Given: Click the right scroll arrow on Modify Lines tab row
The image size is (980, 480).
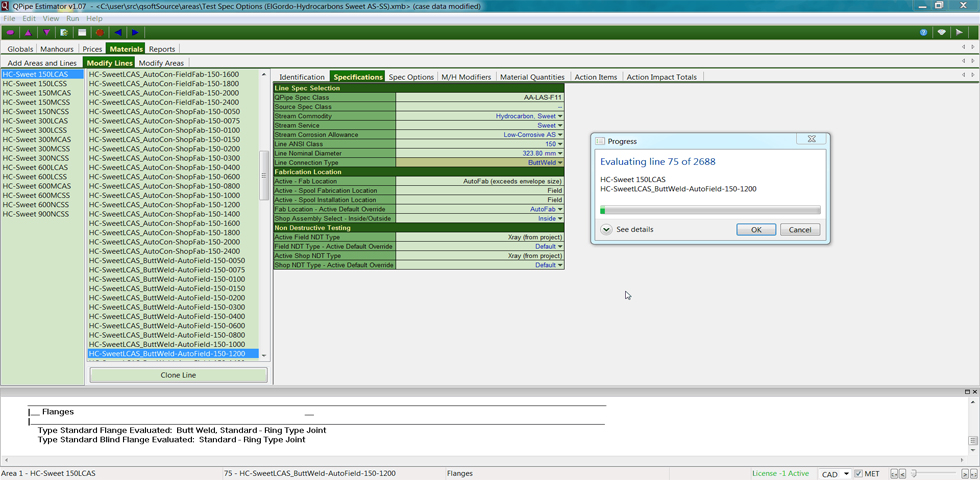Looking at the screenshot, I should tap(973, 61).
